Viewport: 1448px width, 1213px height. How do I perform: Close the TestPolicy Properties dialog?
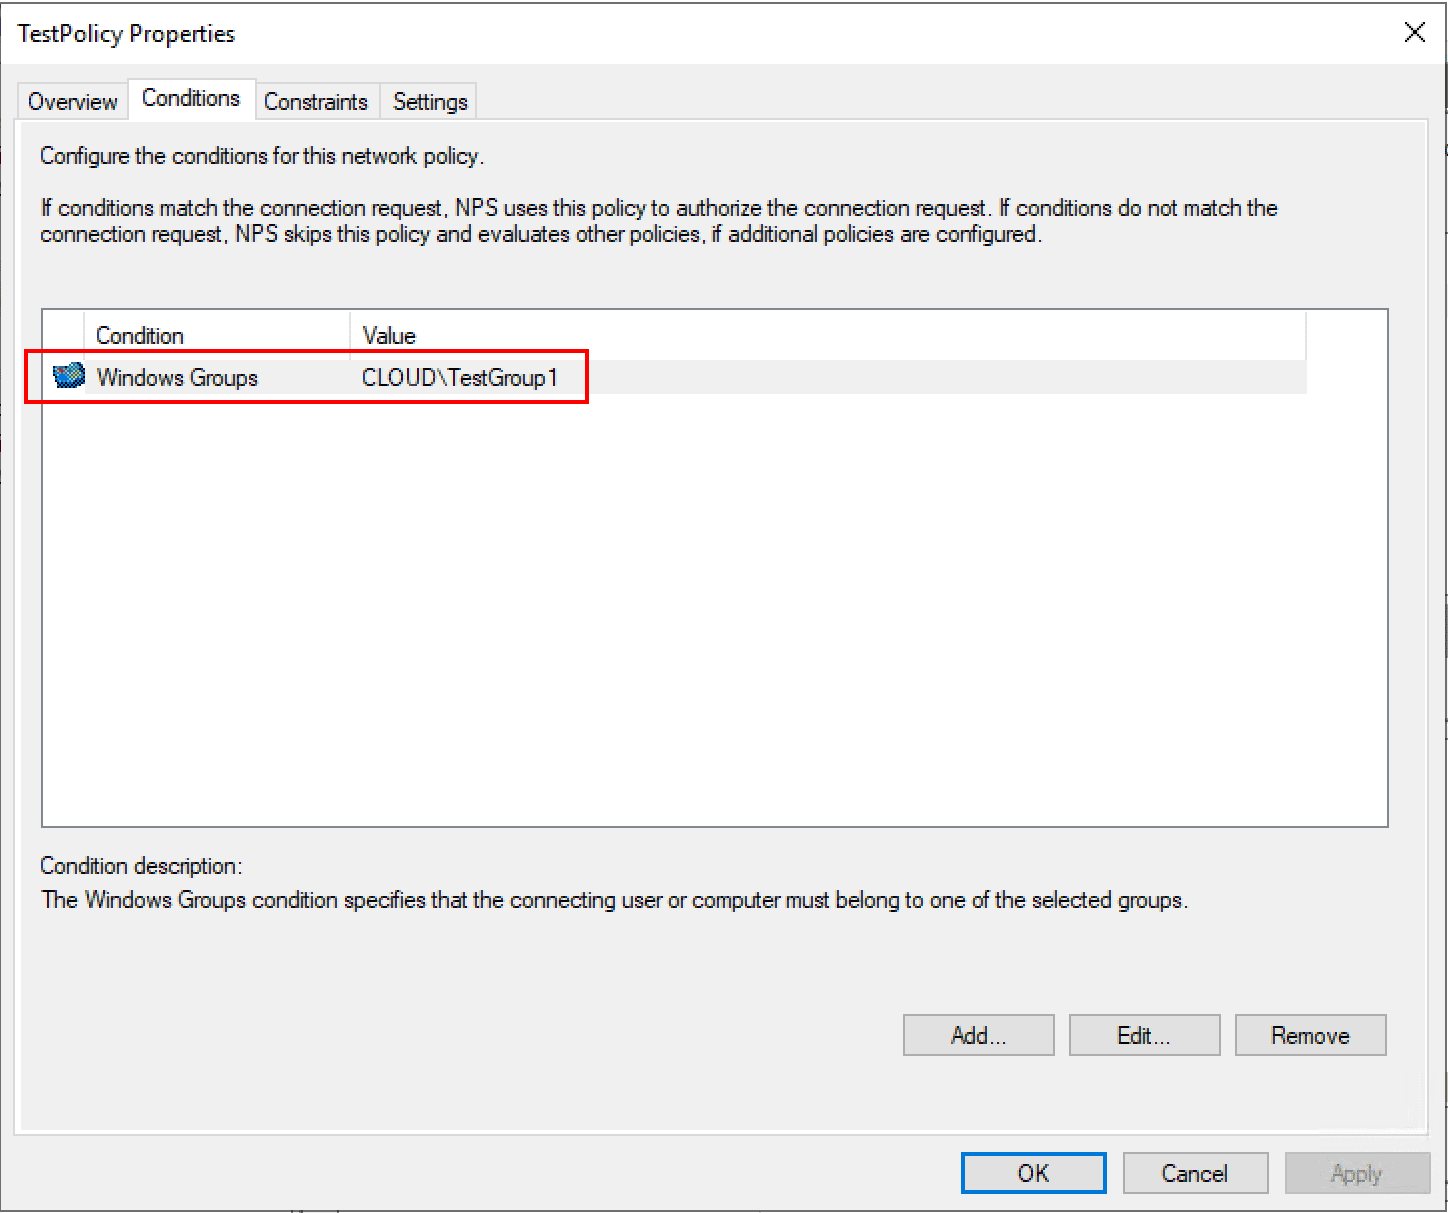coord(1414,32)
